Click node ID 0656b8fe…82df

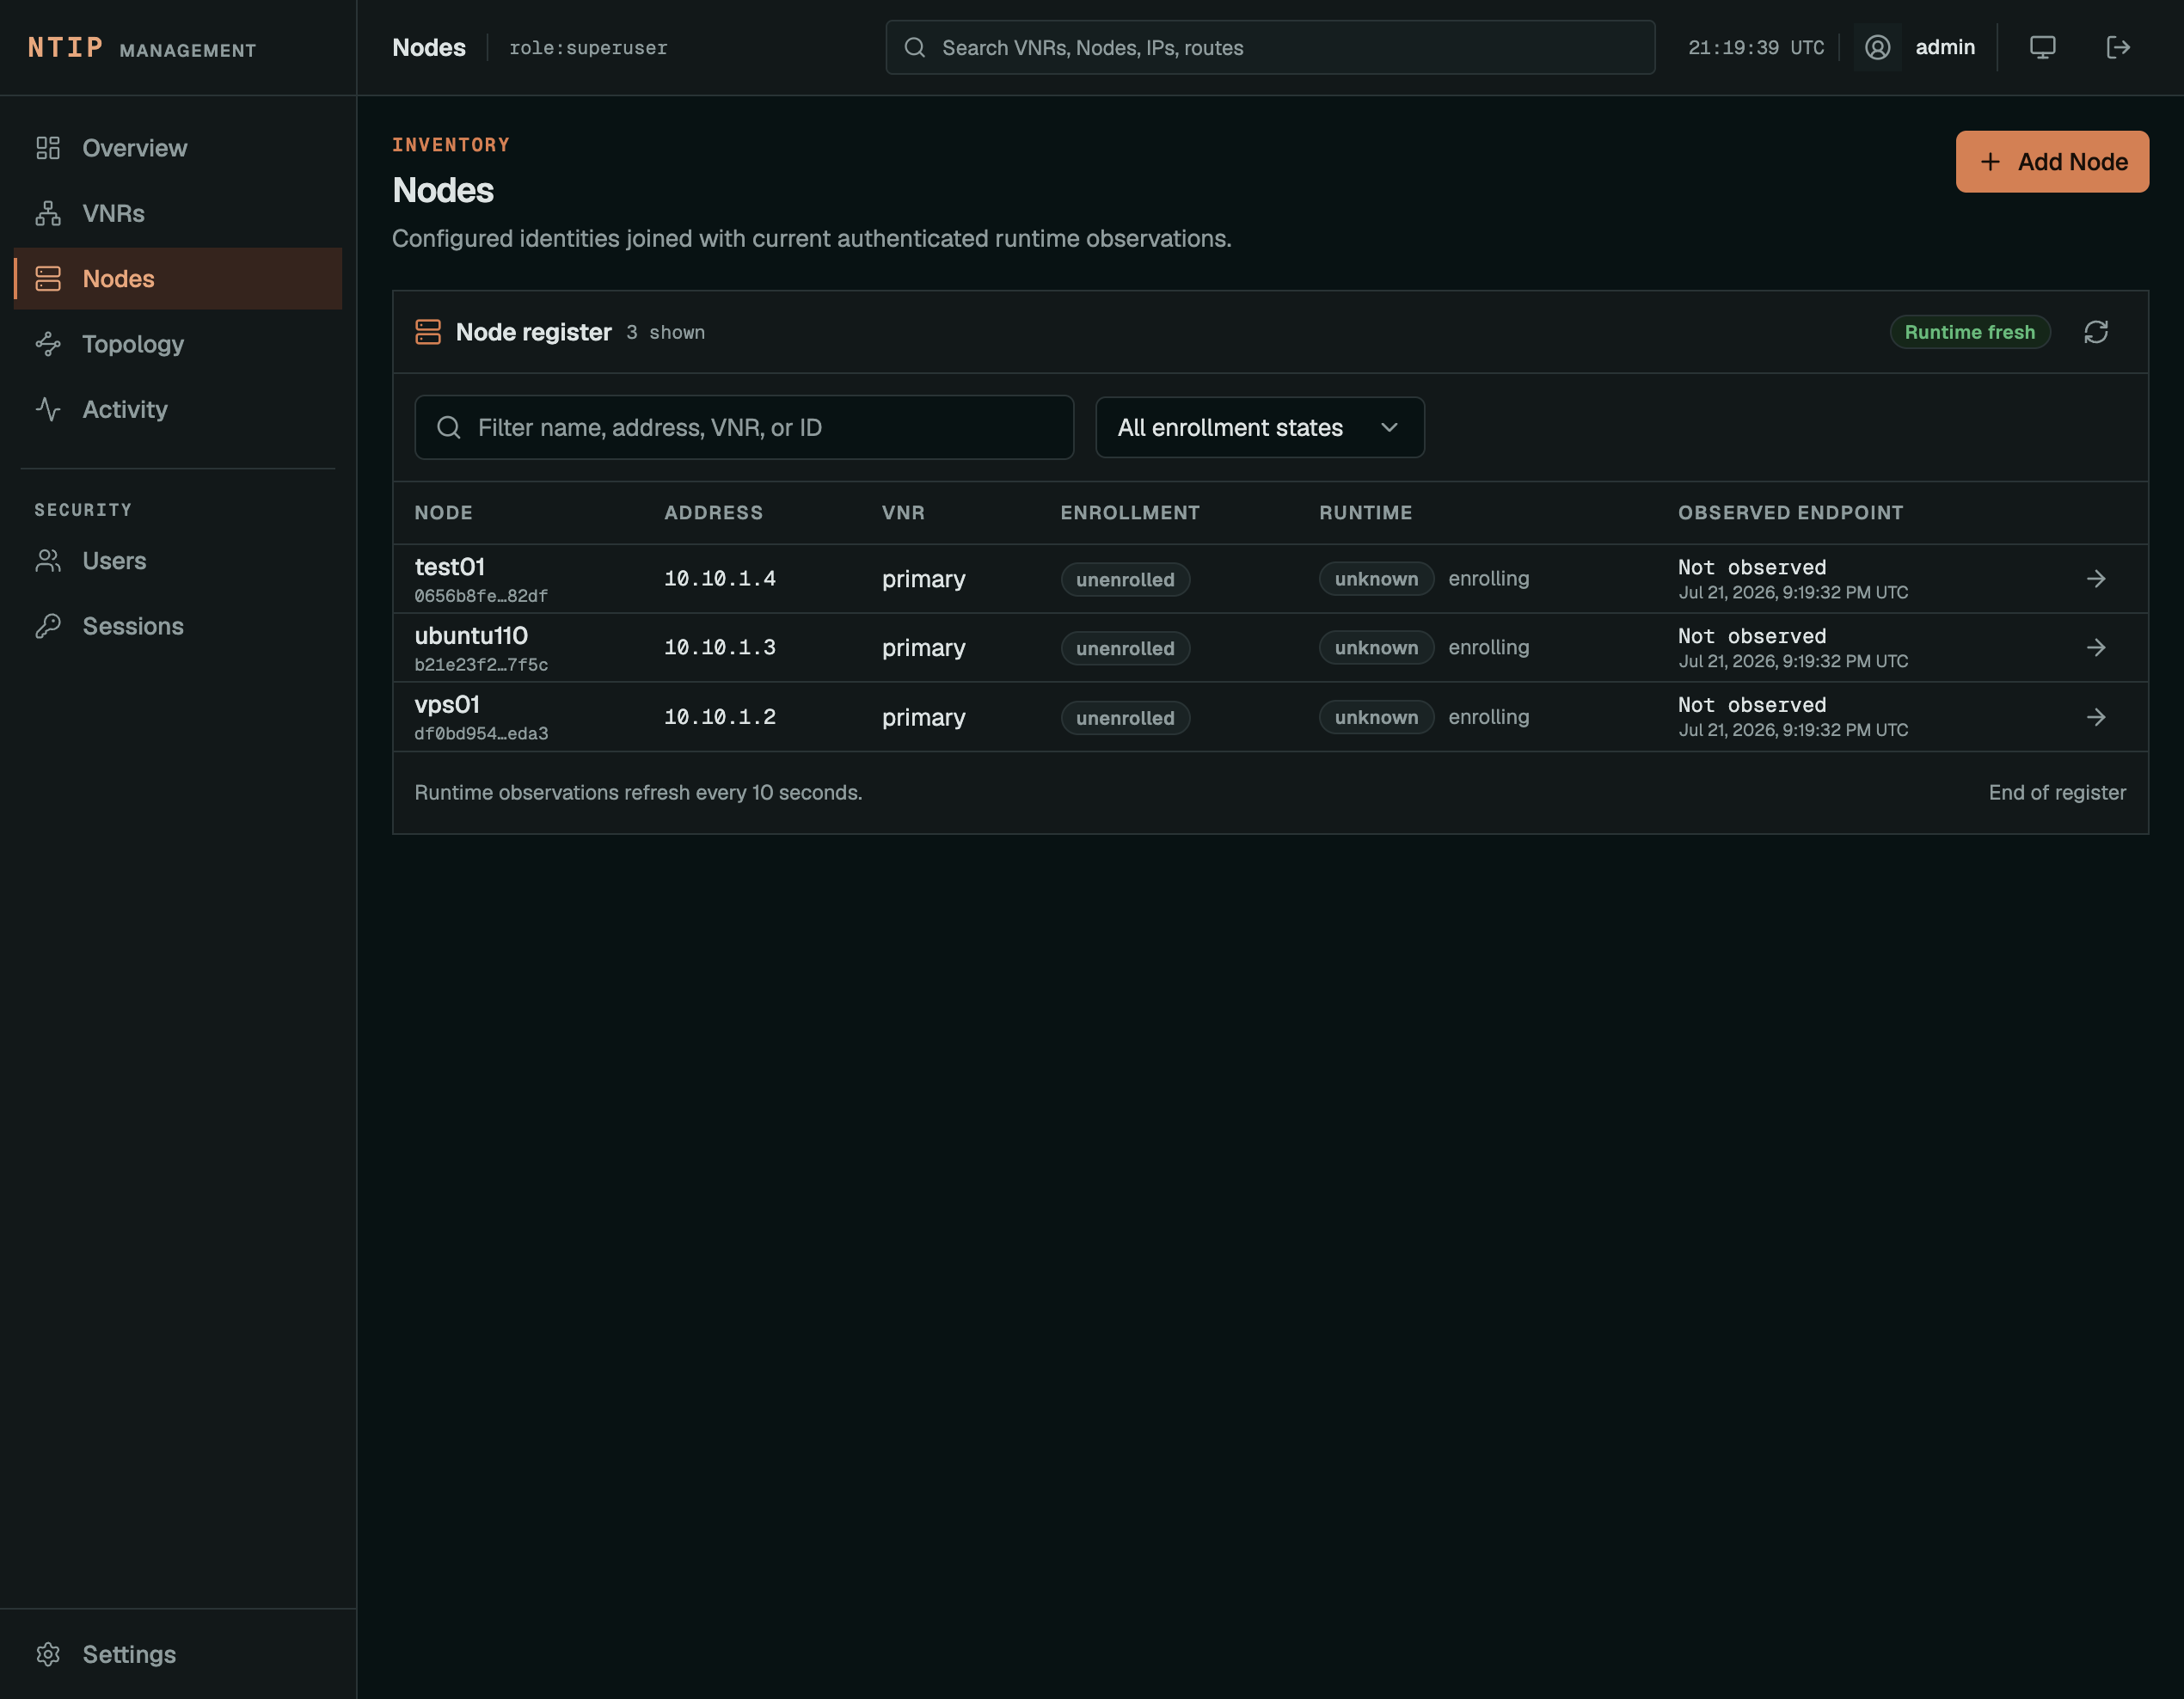pos(481,595)
